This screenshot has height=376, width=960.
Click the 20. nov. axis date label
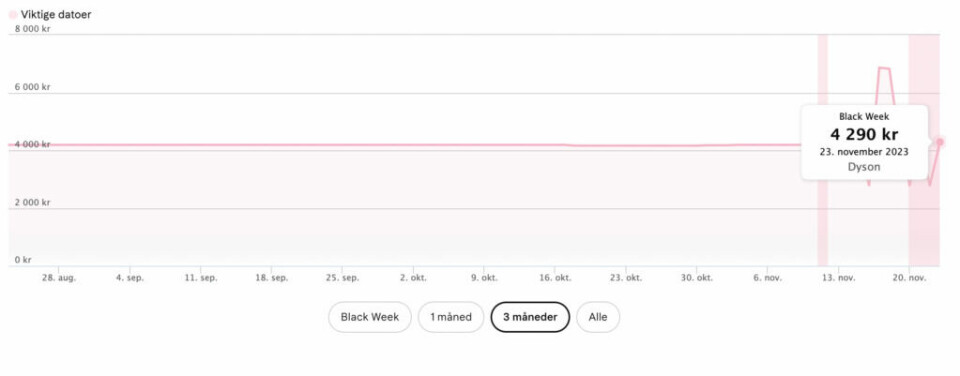[909, 277]
